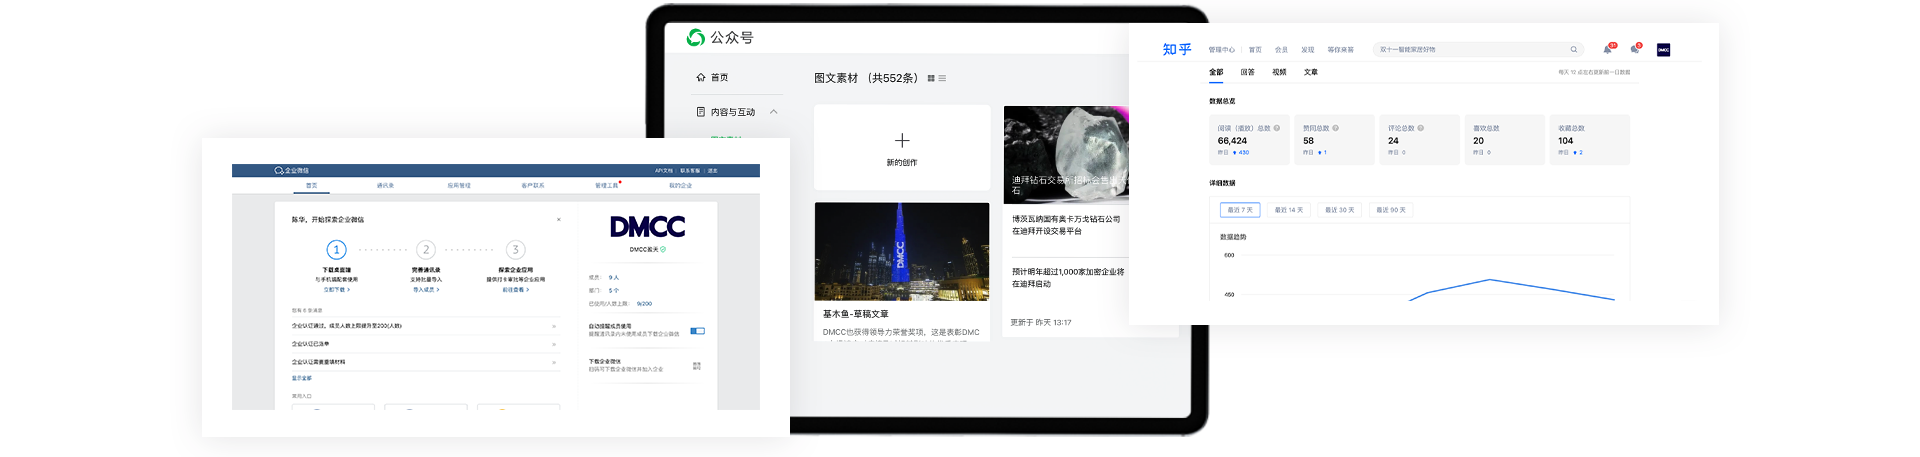Click the help icon next to 评论总数
The height and width of the screenshot is (457, 1920).
tap(1421, 128)
